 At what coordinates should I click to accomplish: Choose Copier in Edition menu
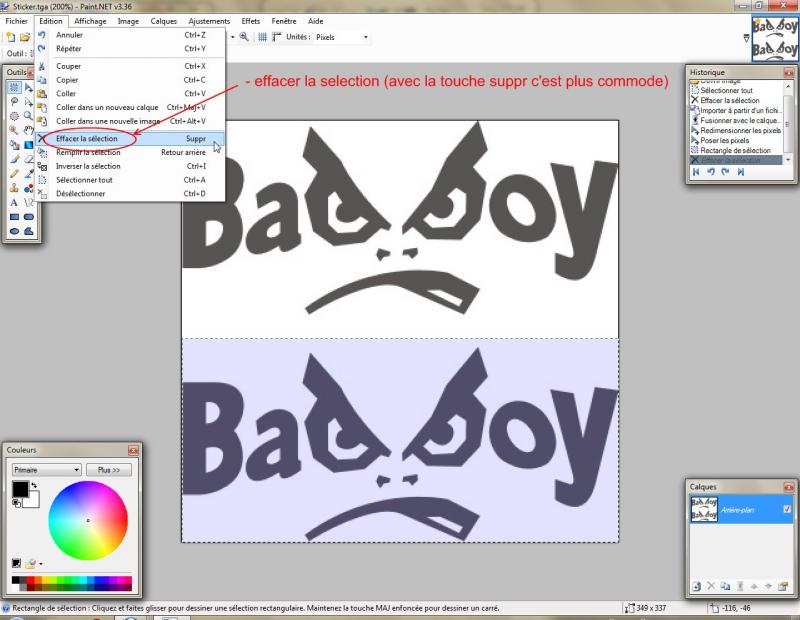tap(131, 80)
